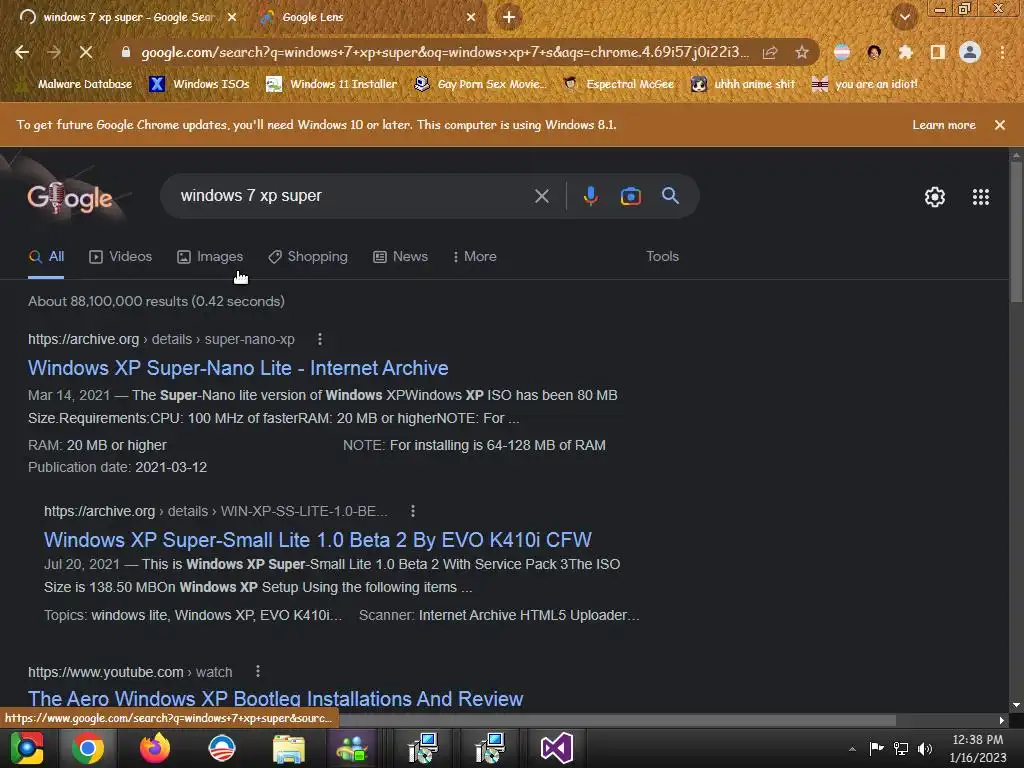Open a new tab with plus button

click(509, 17)
